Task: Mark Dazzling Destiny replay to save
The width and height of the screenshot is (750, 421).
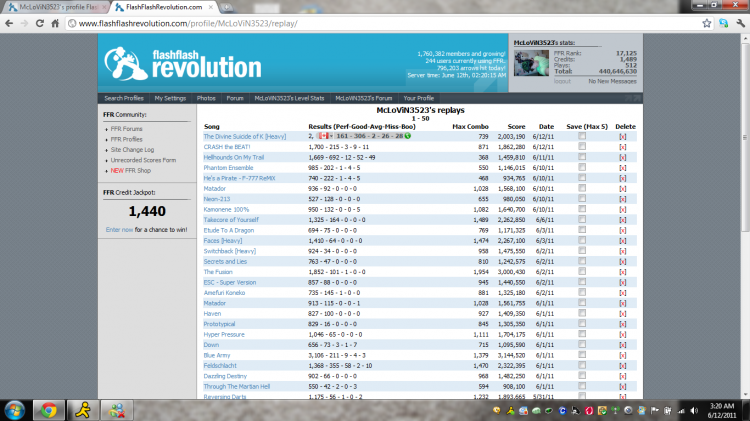Action: click(582, 376)
